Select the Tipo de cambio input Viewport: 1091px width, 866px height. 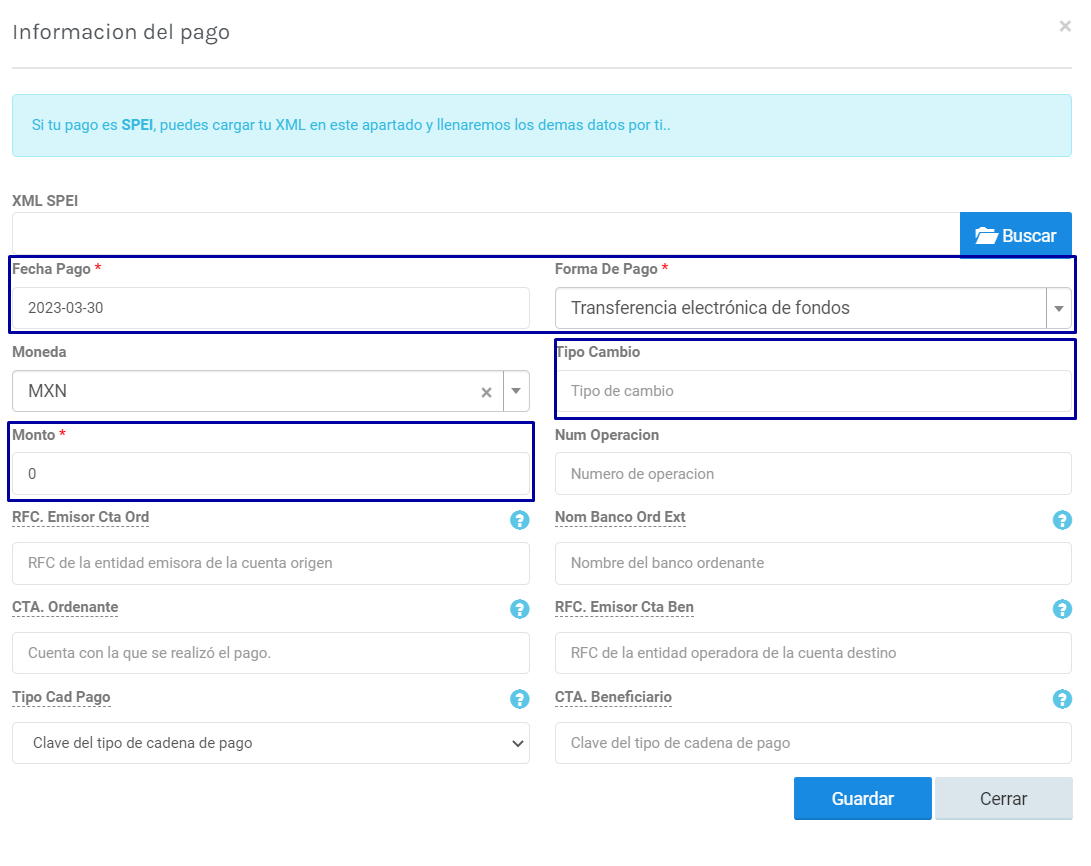[x=812, y=391]
